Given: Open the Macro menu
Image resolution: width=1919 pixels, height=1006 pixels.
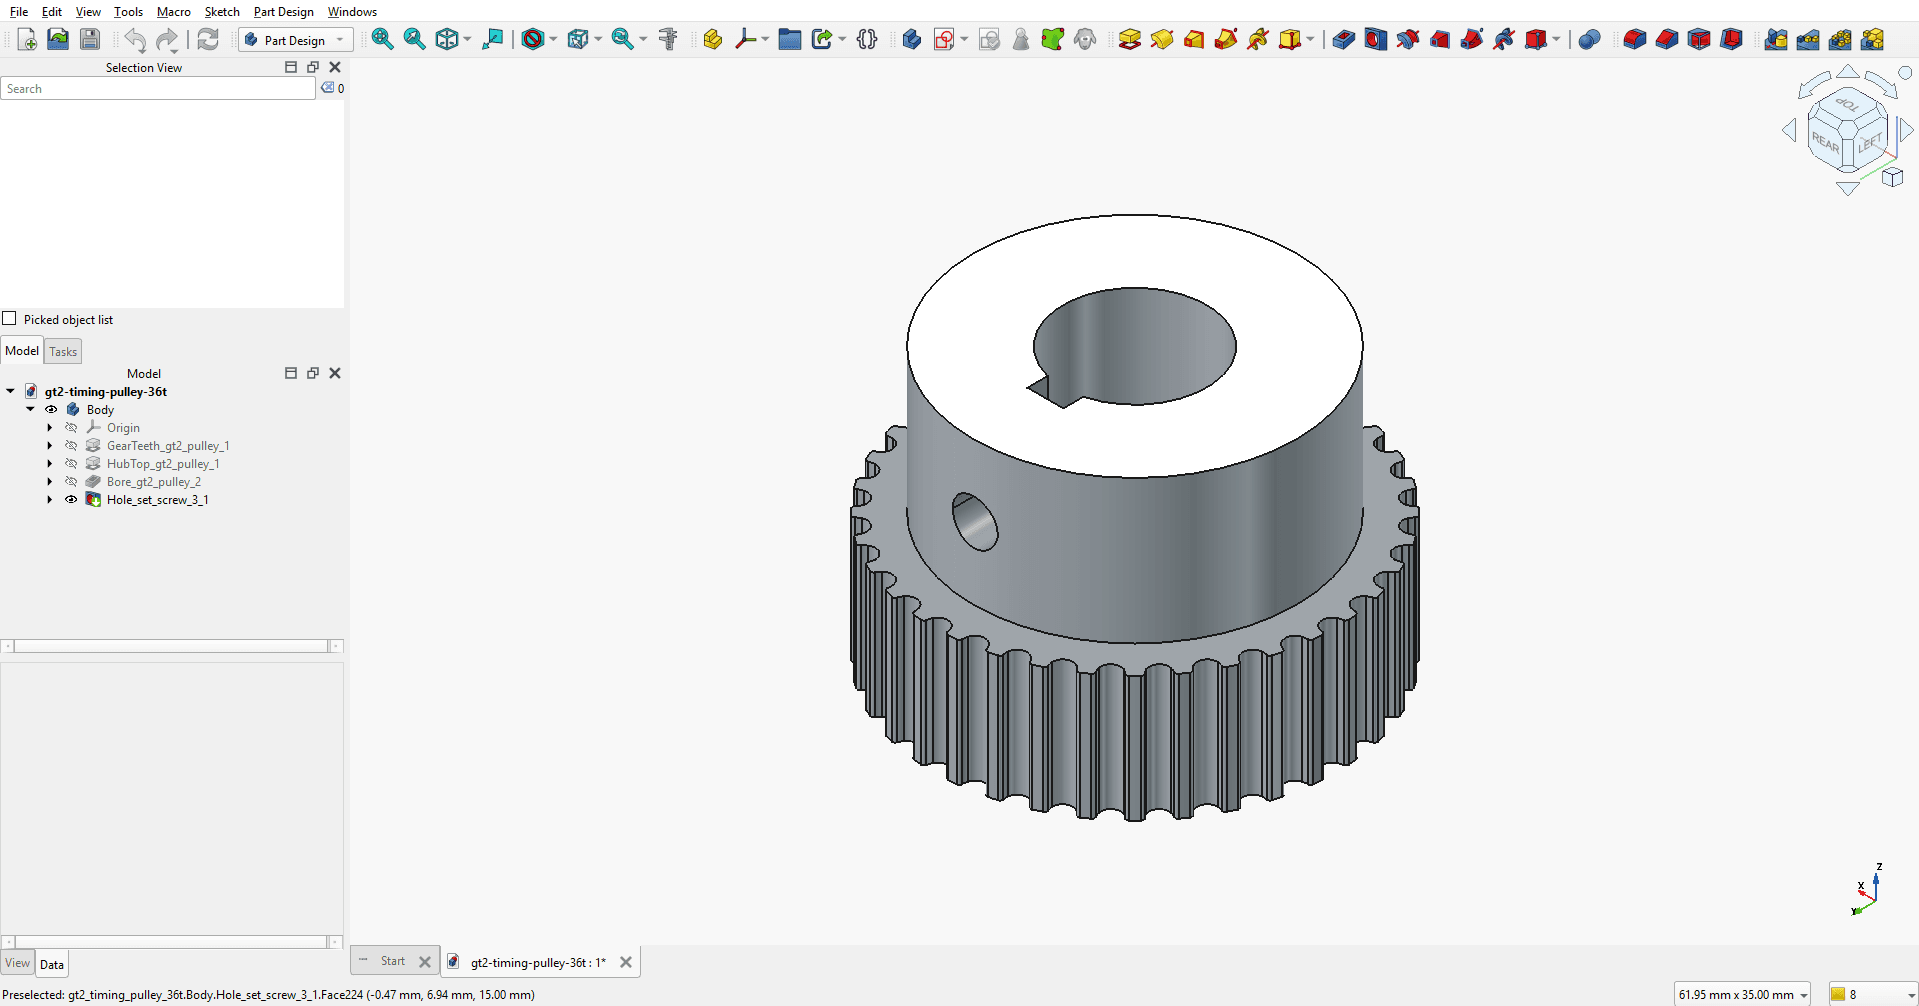Looking at the screenshot, I should [174, 12].
